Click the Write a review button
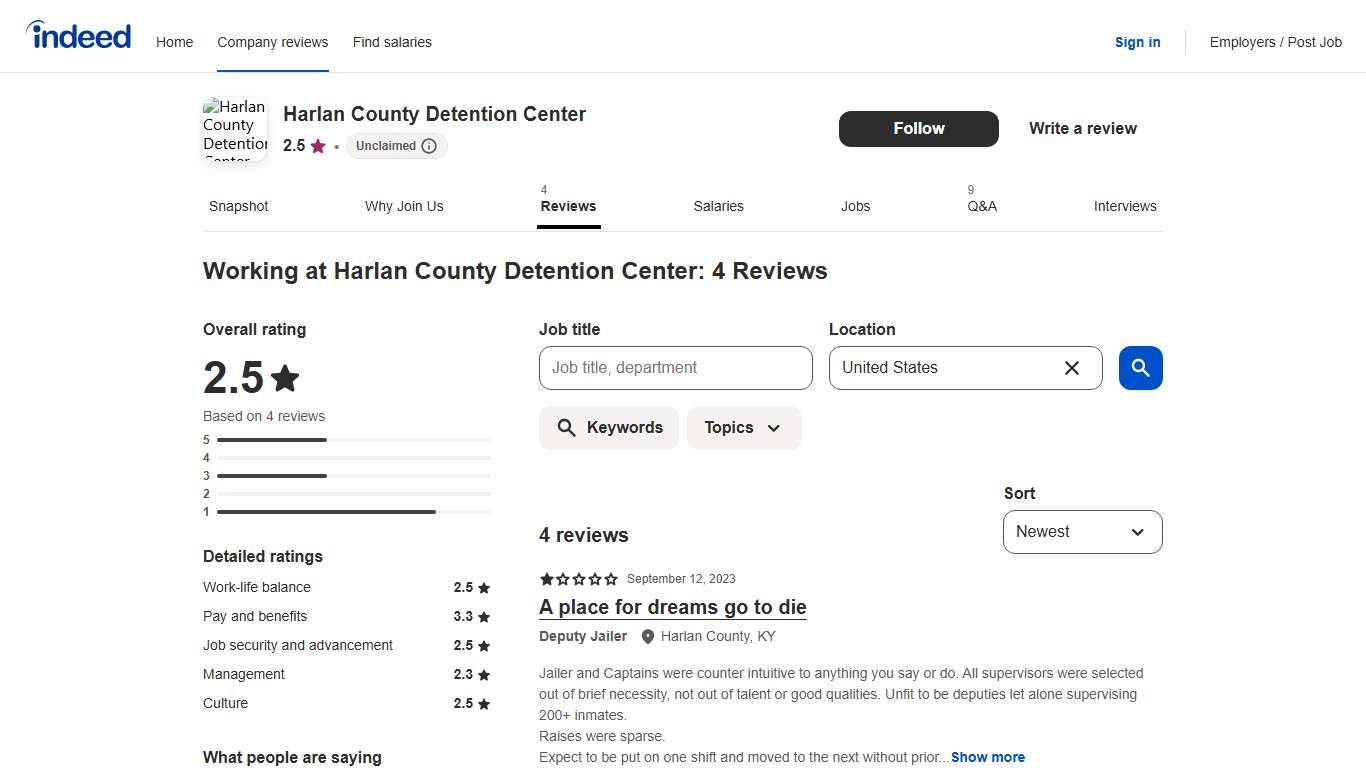Viewport: 1366px width, 768px height. (1082, 129)
